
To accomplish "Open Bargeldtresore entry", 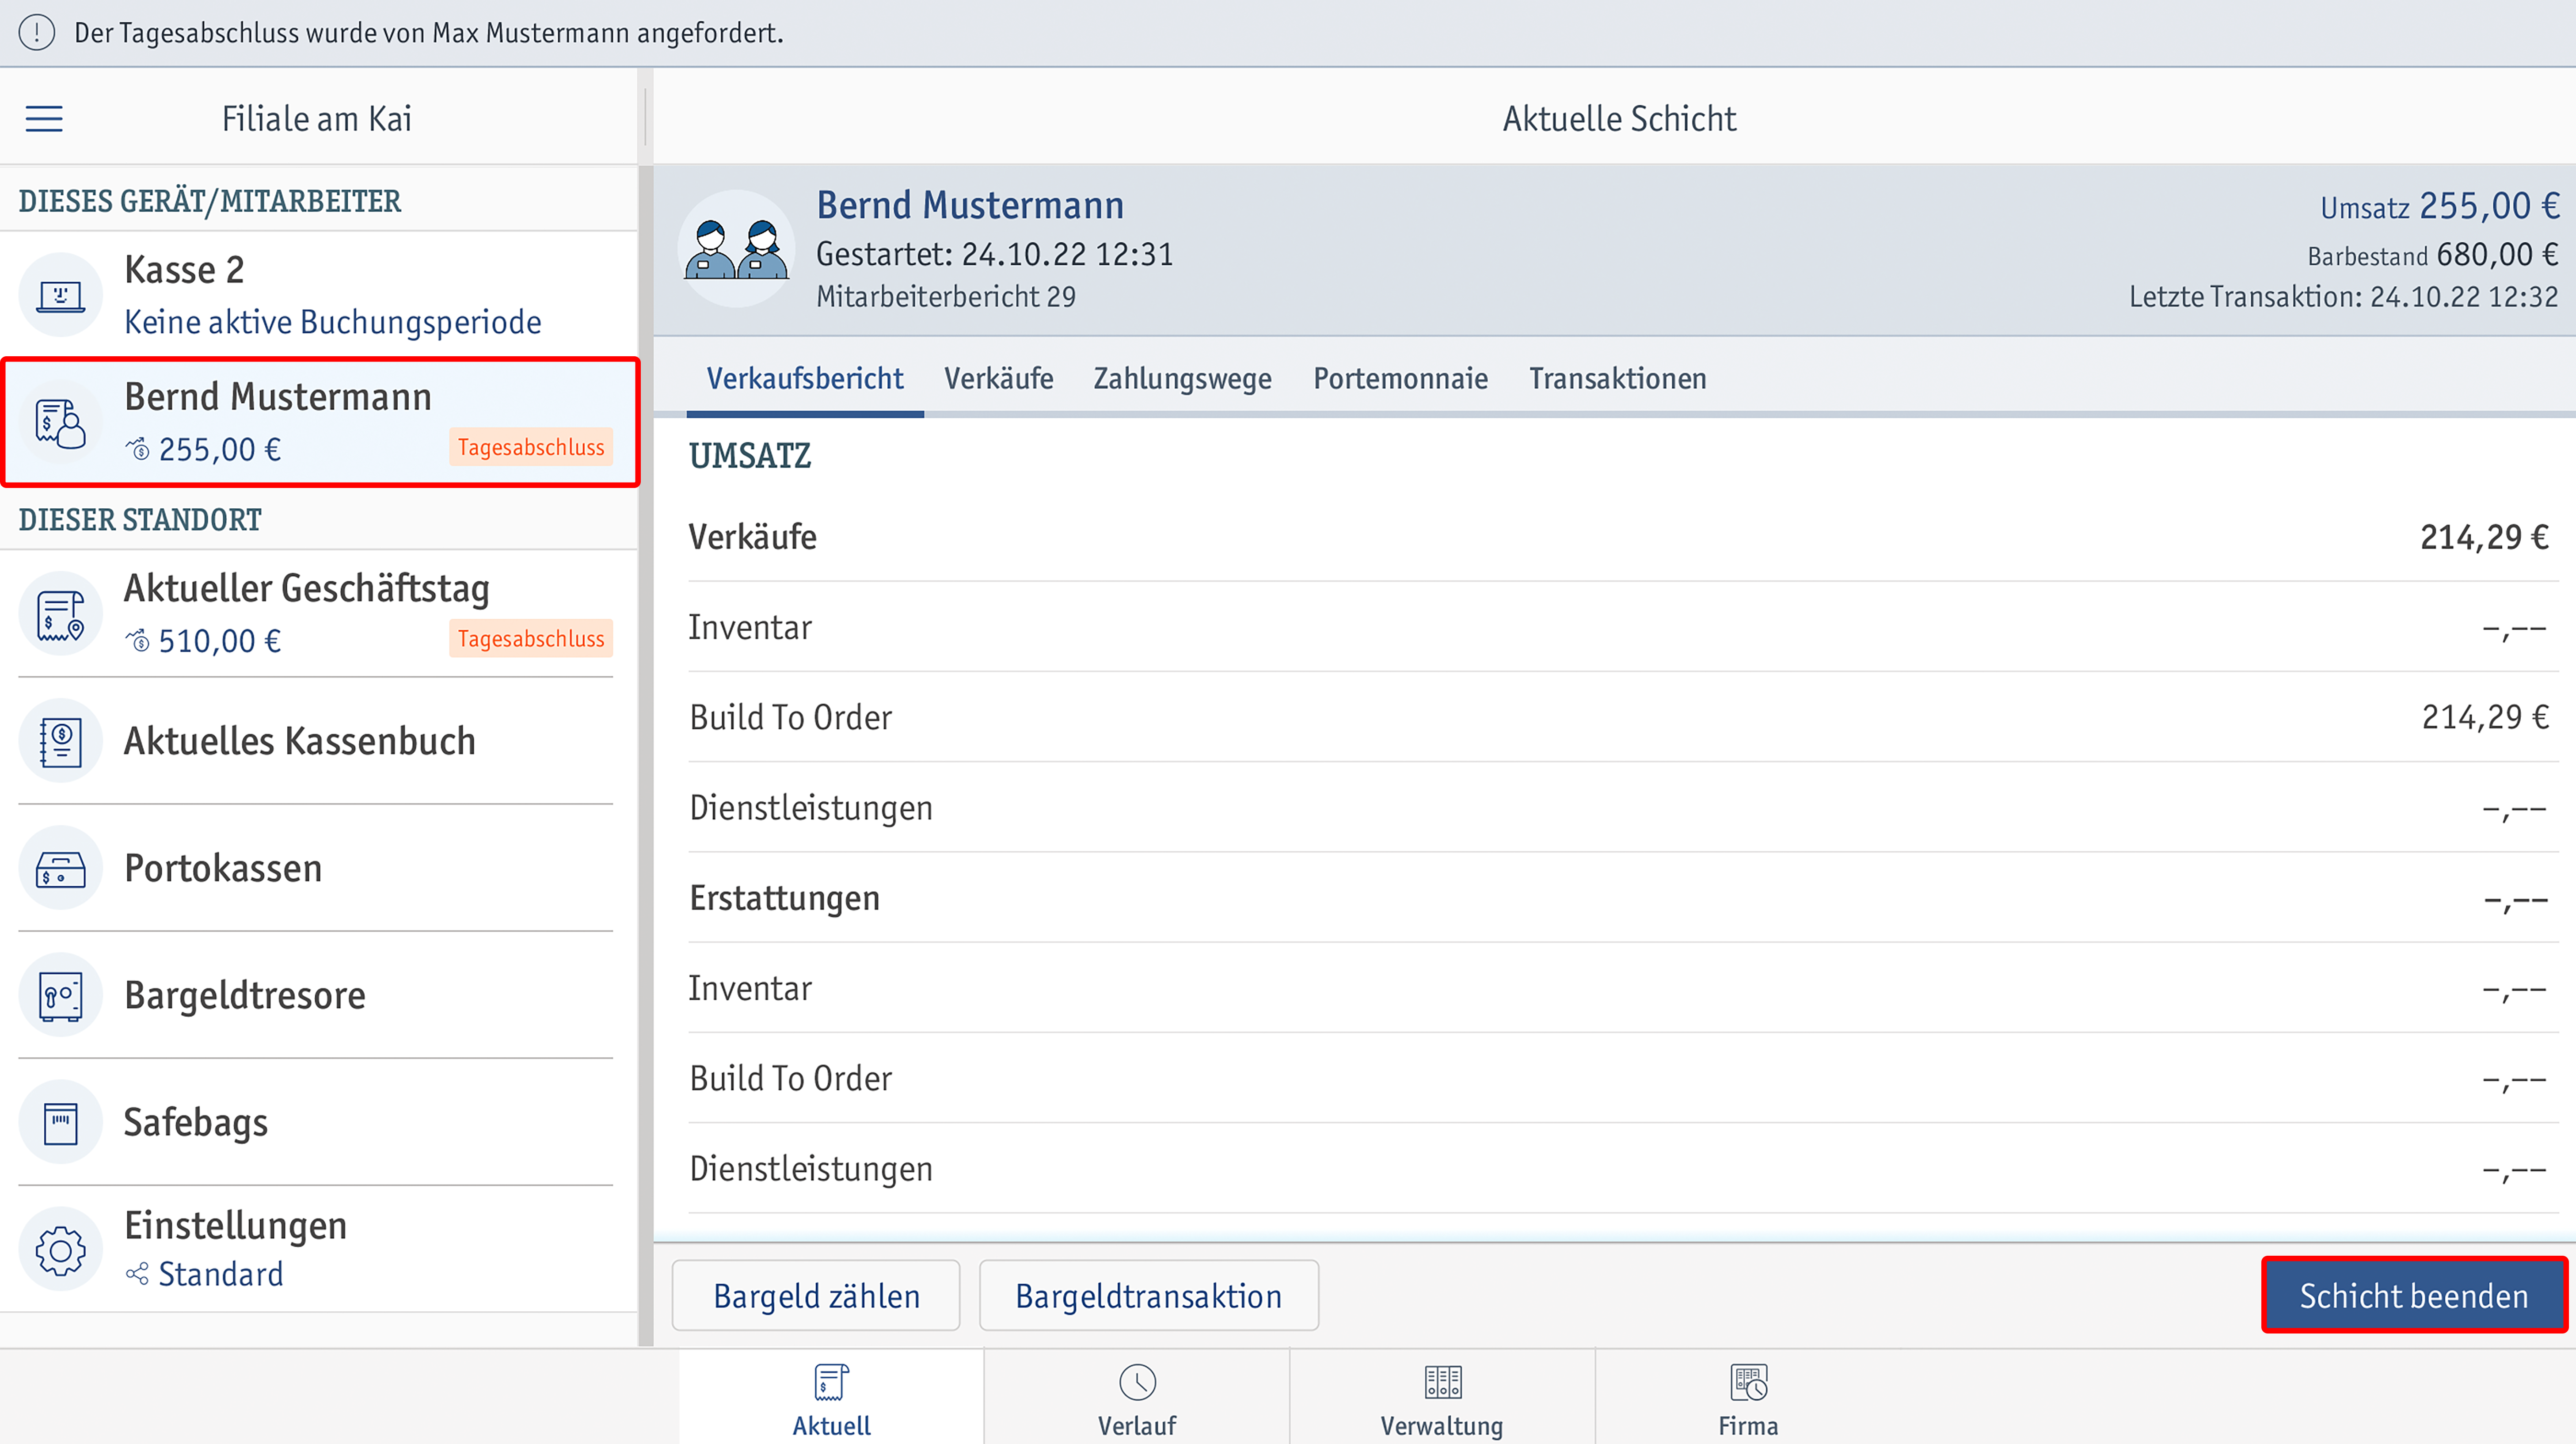I will point(318,995).
